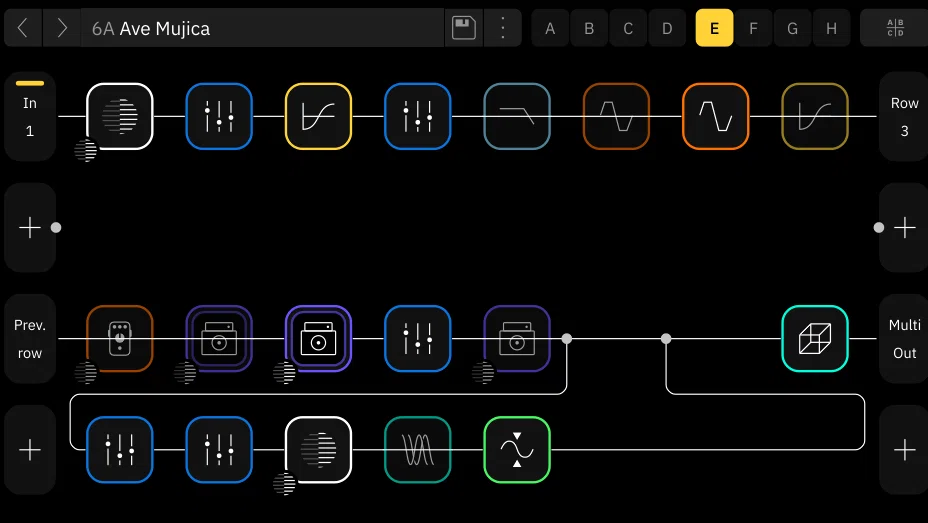The height and width of the screenshot is (523, 928).
Task: Open the Multi Out output settings
Action: pos(904,339)
